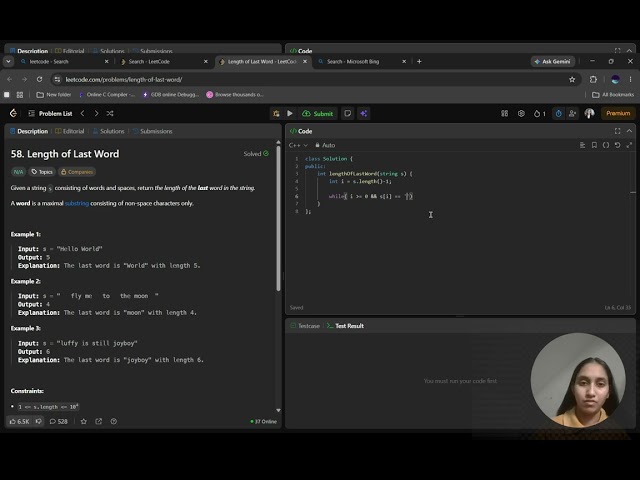Toggle the Auto lock setting
This screenshot has height=480, width=640.
(x=325, y=145)
